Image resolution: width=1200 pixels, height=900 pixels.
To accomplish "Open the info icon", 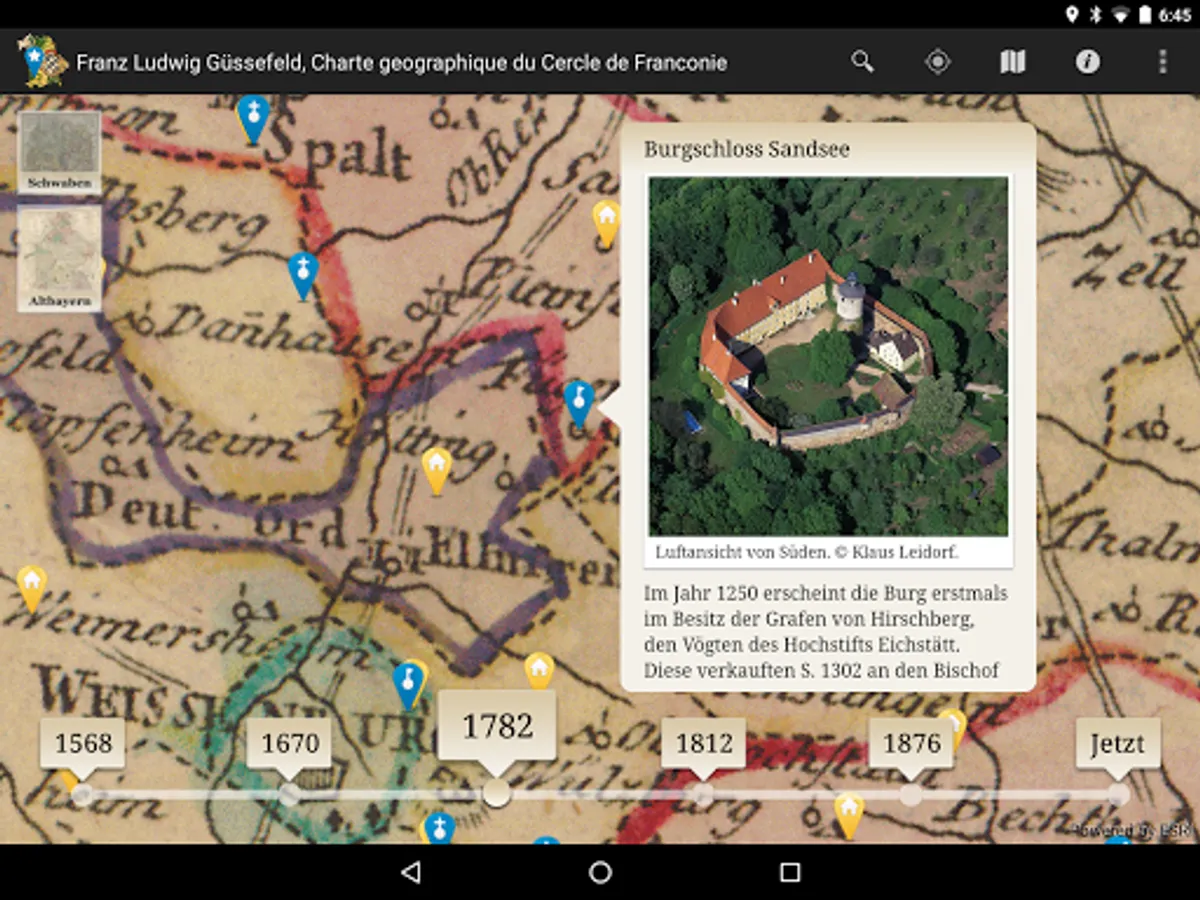I will pos(1088,62).
